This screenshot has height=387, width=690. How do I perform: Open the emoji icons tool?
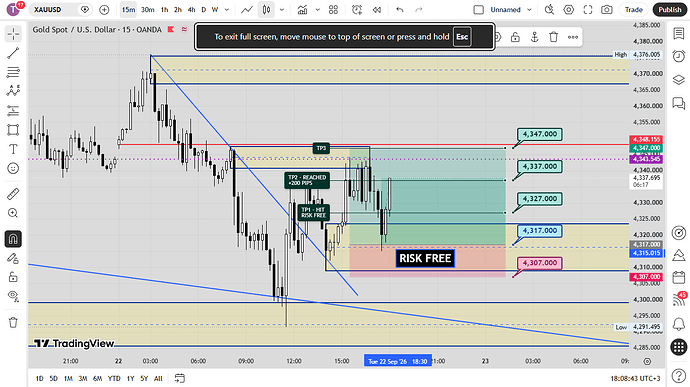[13, 168]
